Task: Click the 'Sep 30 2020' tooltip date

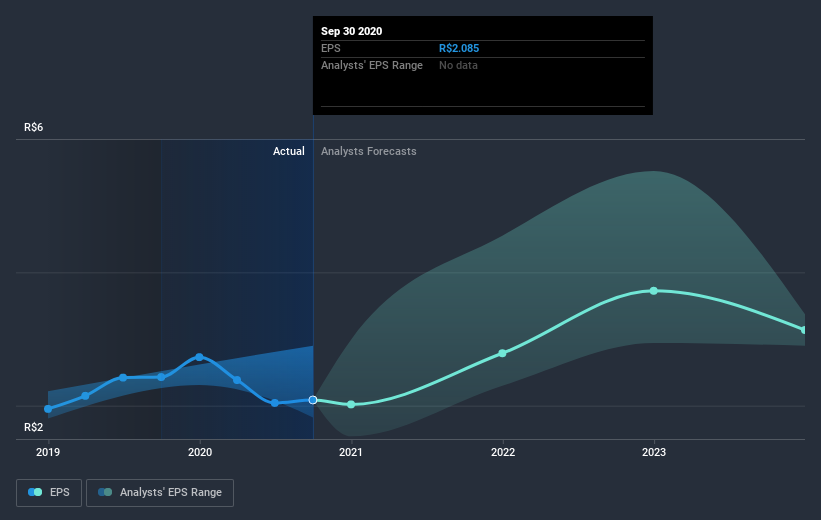Action: click(x=351, y=31)
